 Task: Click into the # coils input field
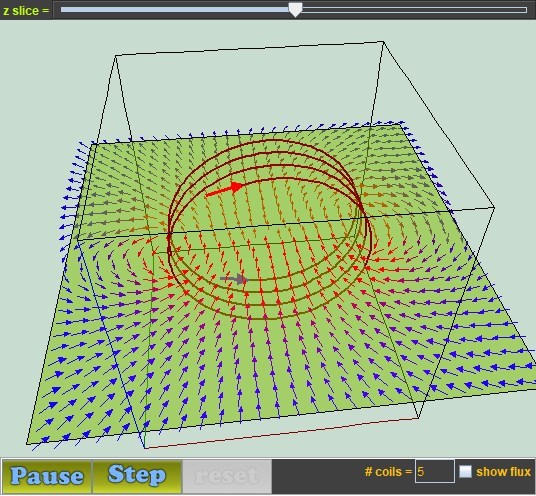[434, 471]
